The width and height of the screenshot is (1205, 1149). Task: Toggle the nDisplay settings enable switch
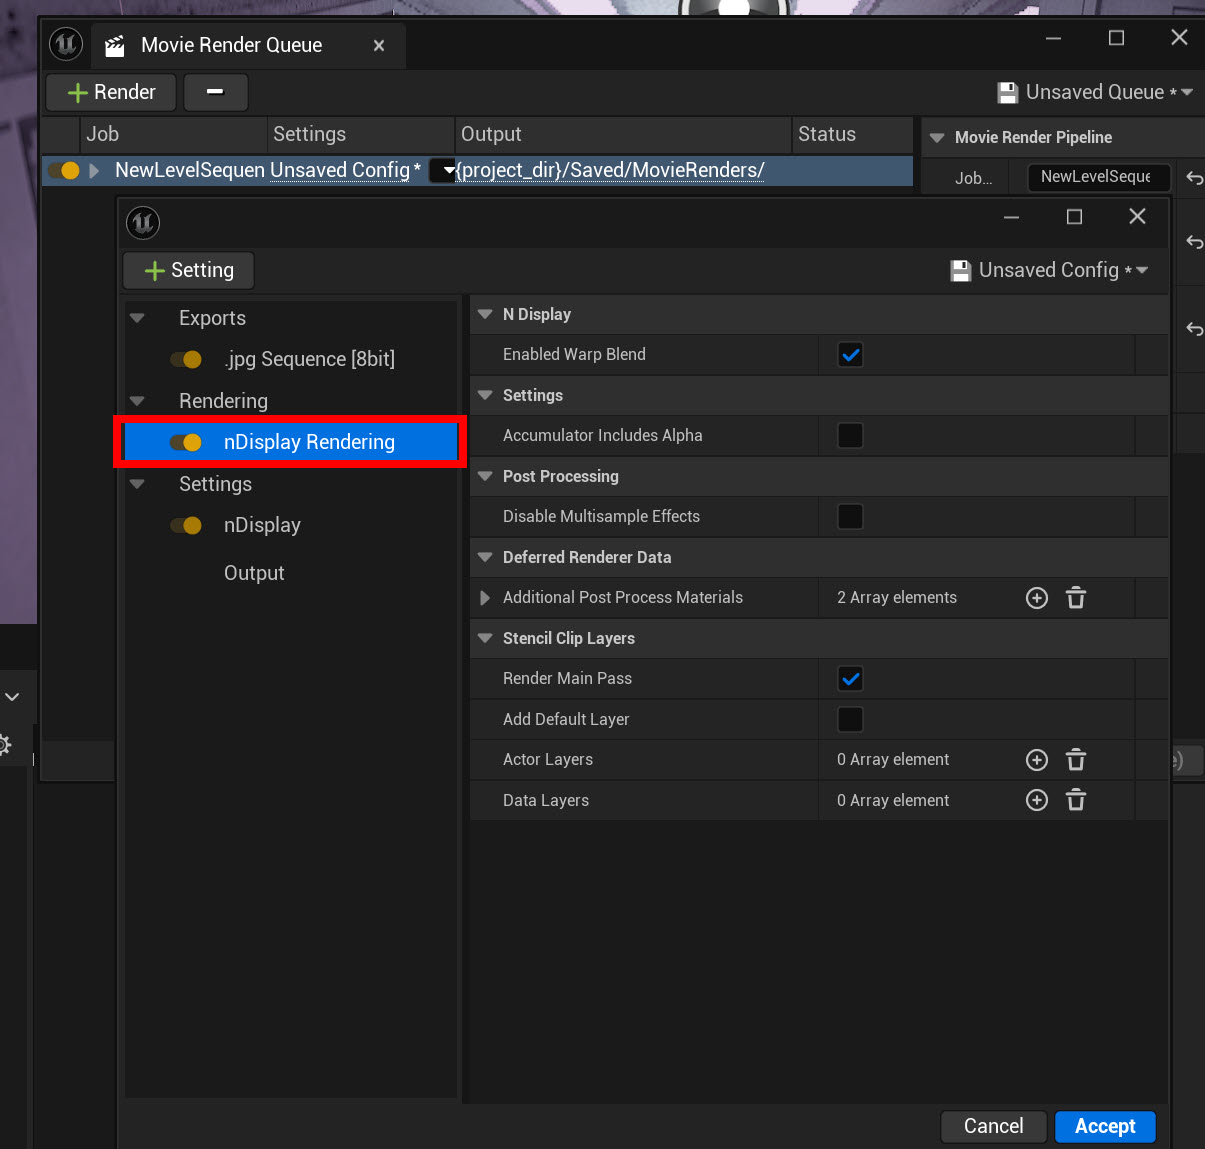tap(186, 525)
